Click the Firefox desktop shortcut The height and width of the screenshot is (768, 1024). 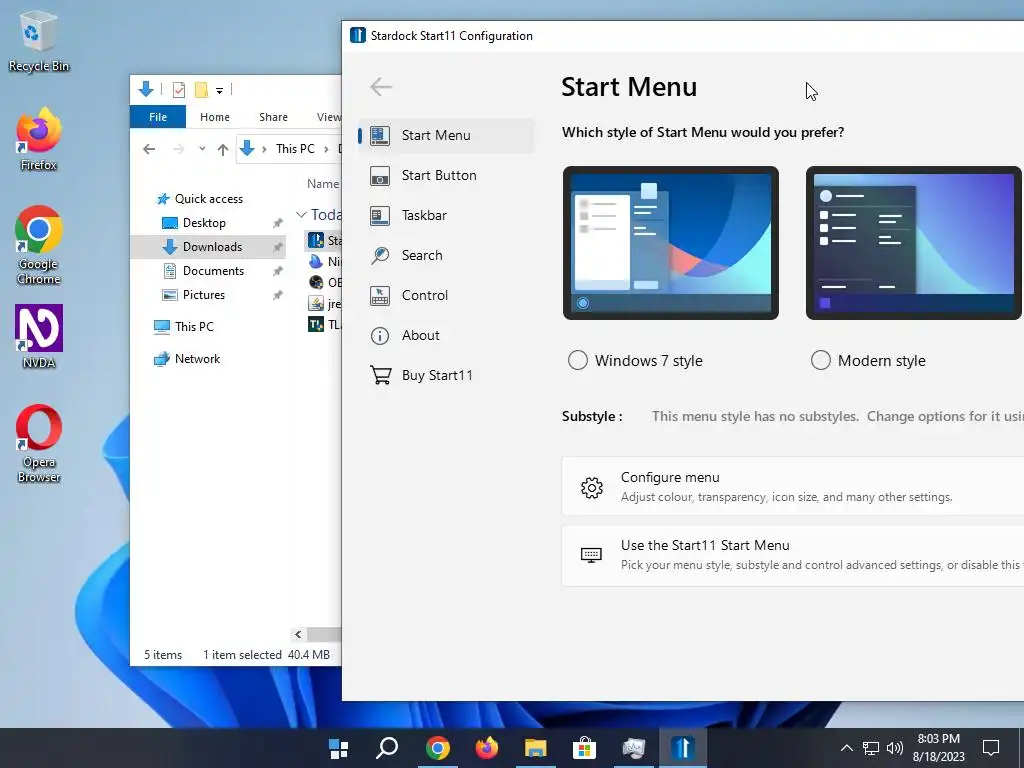(x=38, y=139)
